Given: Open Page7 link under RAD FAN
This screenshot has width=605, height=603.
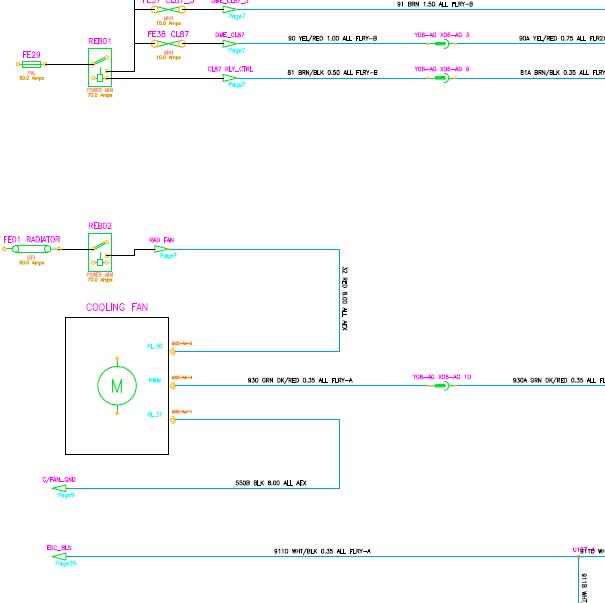Looking at the screenshot, I should [x=168, y=256].
